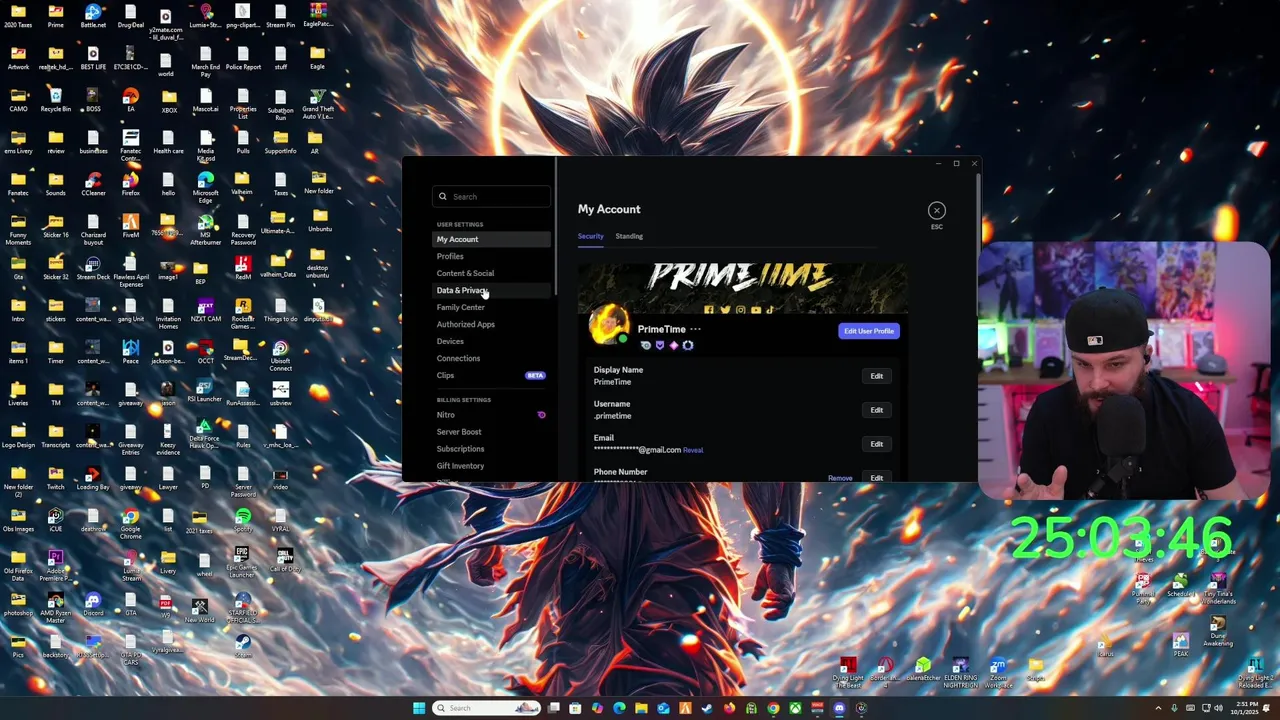Launch Call of Duty desktop shortcut
The image size is (1280, 720).
pos(285,560)
